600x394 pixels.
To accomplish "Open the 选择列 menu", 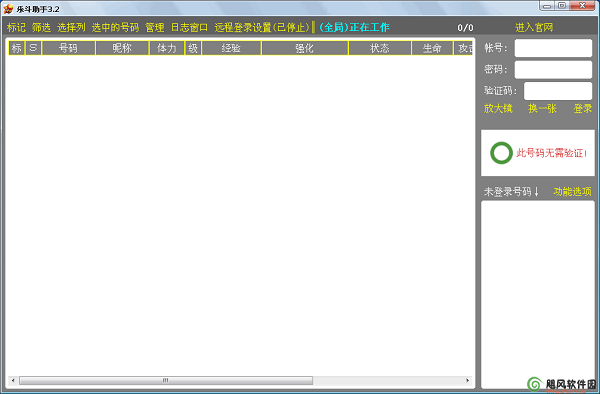I will tap(71, 28).
